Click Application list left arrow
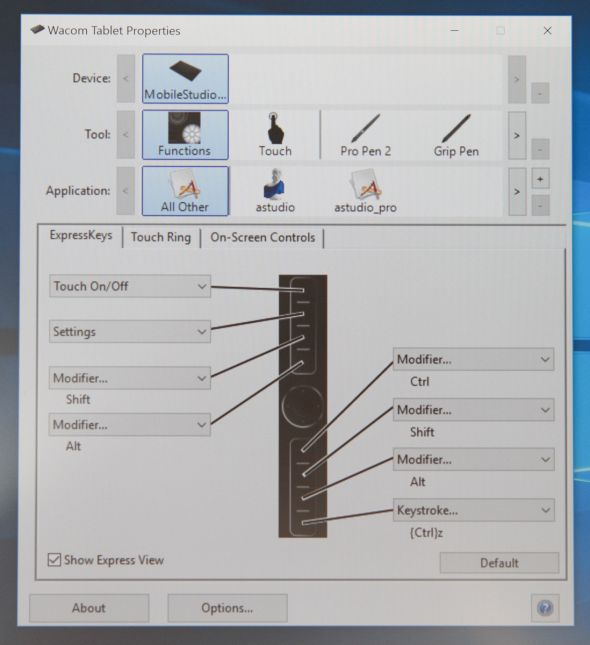 coord(125,191)
